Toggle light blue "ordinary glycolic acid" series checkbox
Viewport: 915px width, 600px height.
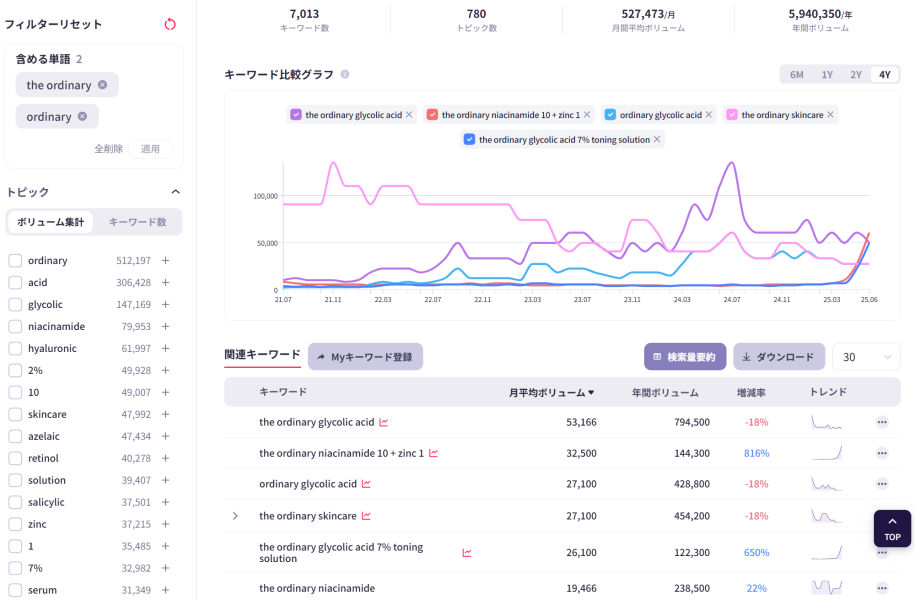(610, 114)
